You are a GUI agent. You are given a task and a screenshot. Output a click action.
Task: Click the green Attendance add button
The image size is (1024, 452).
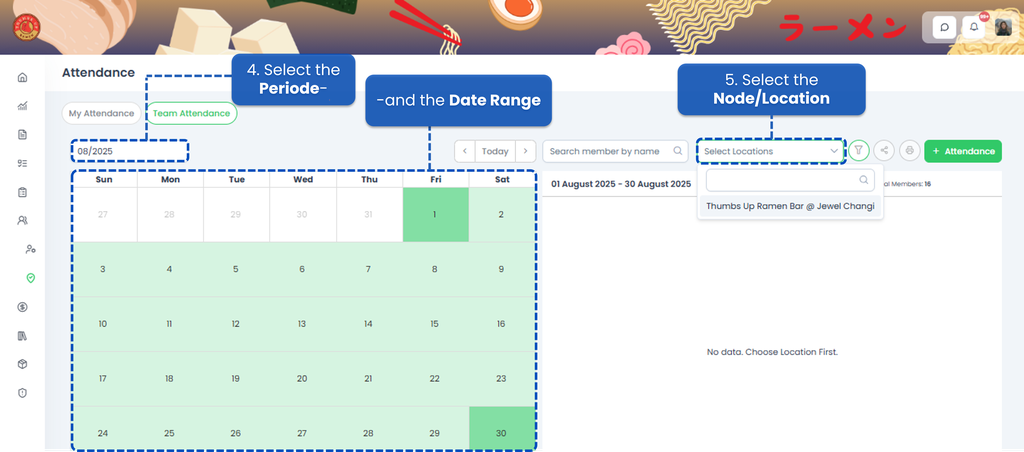point(962,151)
